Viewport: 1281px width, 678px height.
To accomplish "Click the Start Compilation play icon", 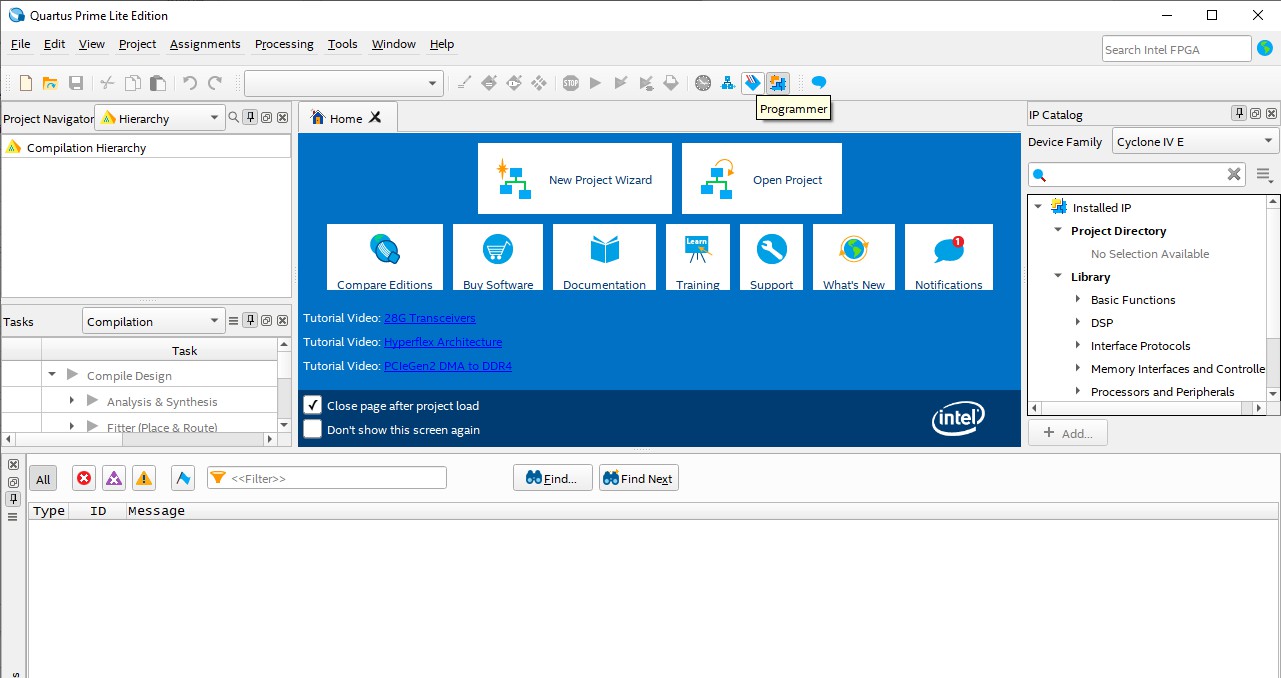I will (595, 83).
